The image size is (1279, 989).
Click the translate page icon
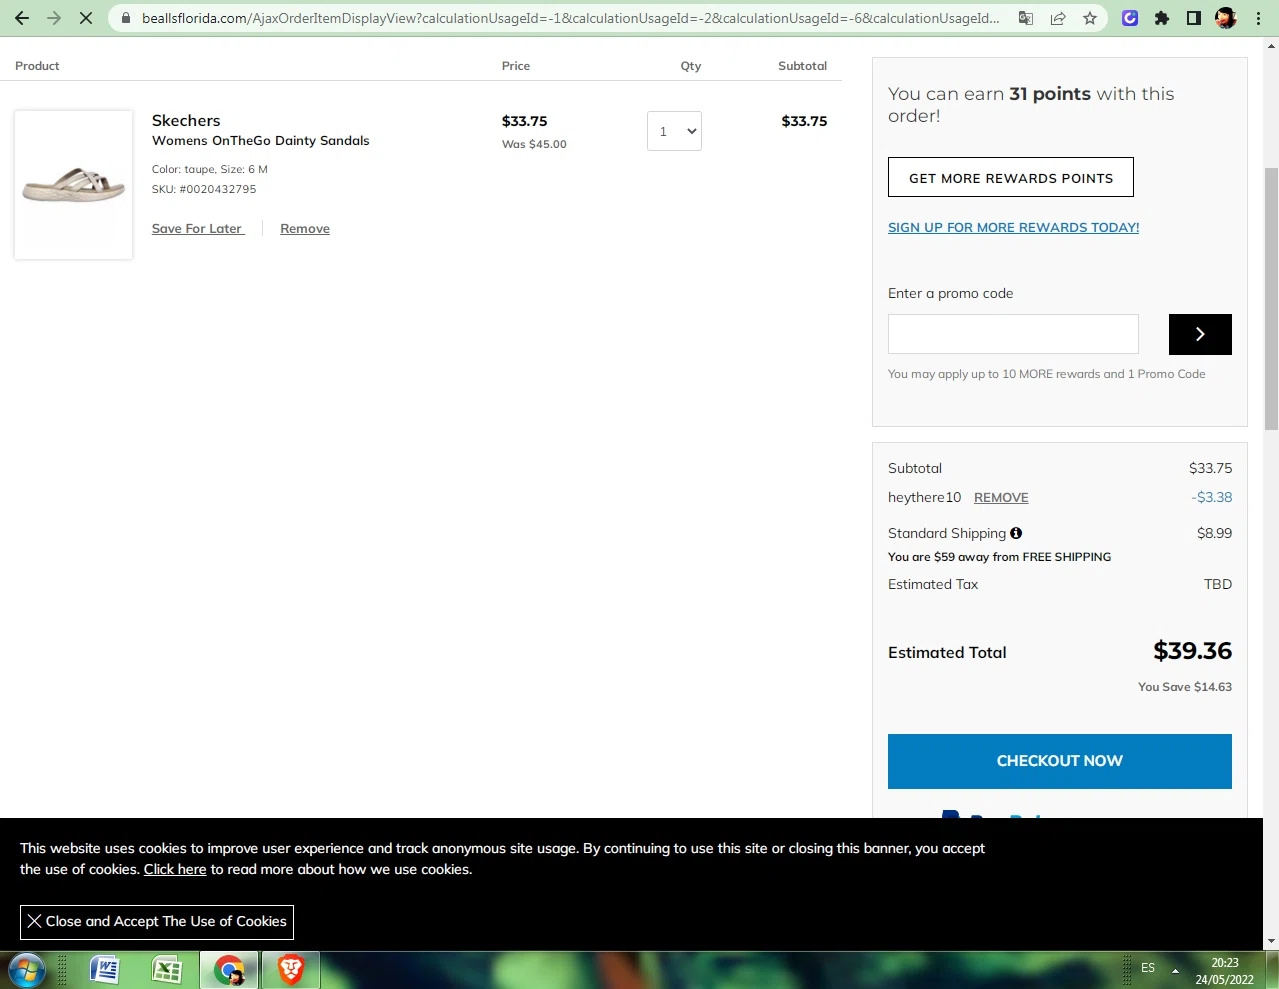(1026, 18)
